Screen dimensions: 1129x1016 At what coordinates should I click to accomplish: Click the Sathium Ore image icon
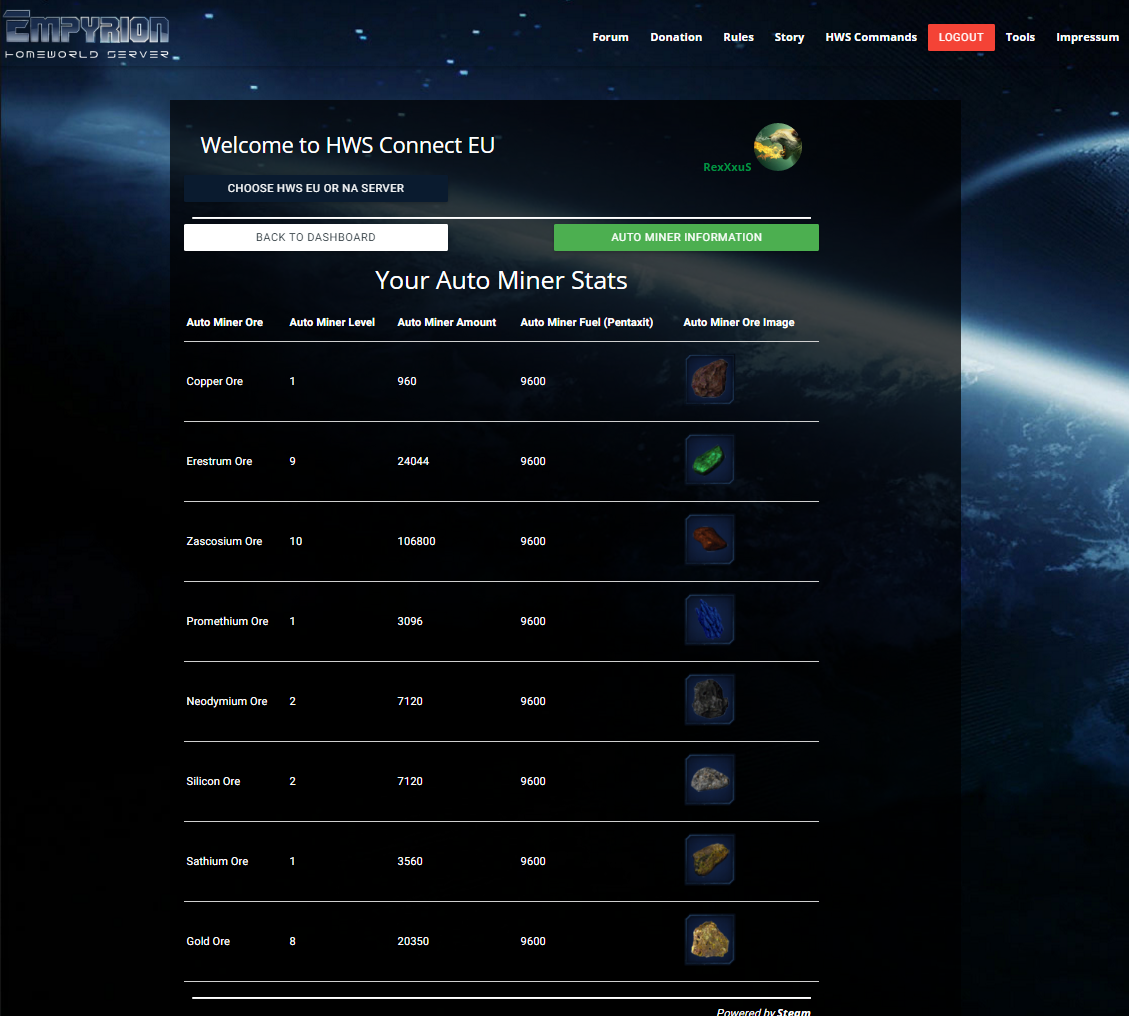point(709,859)
